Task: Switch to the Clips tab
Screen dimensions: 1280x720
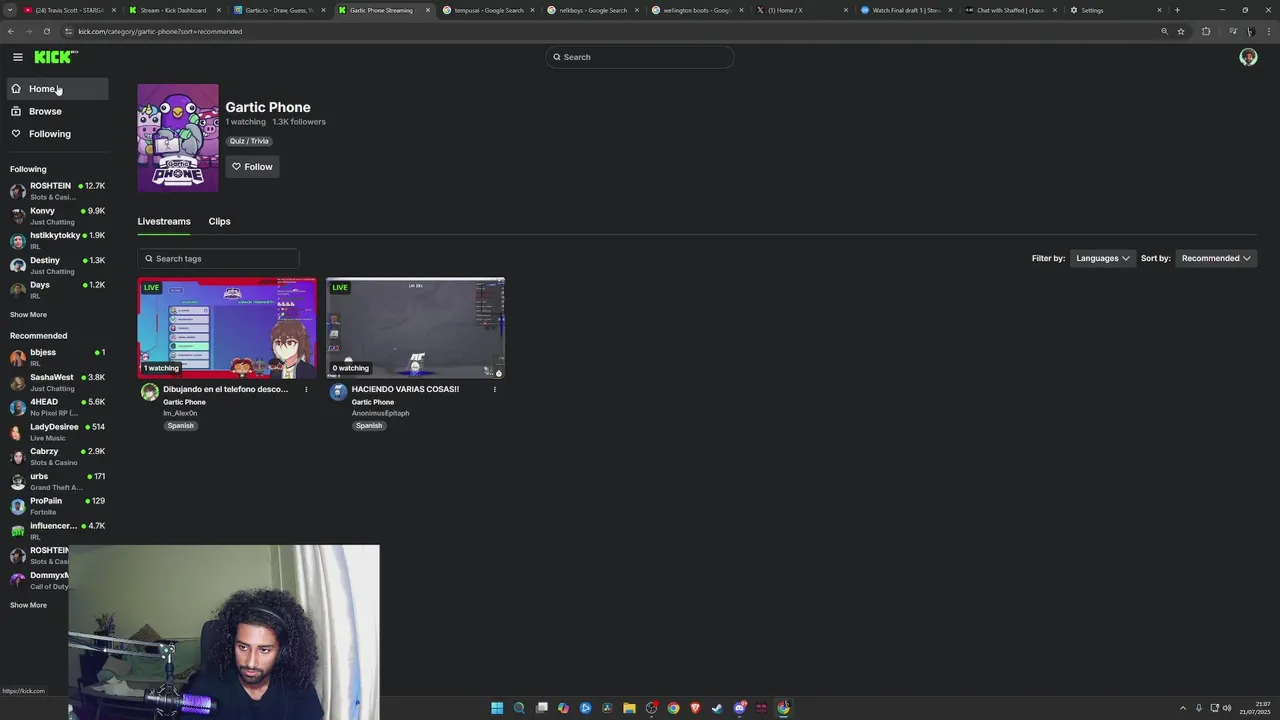Action: coord(219,221)
